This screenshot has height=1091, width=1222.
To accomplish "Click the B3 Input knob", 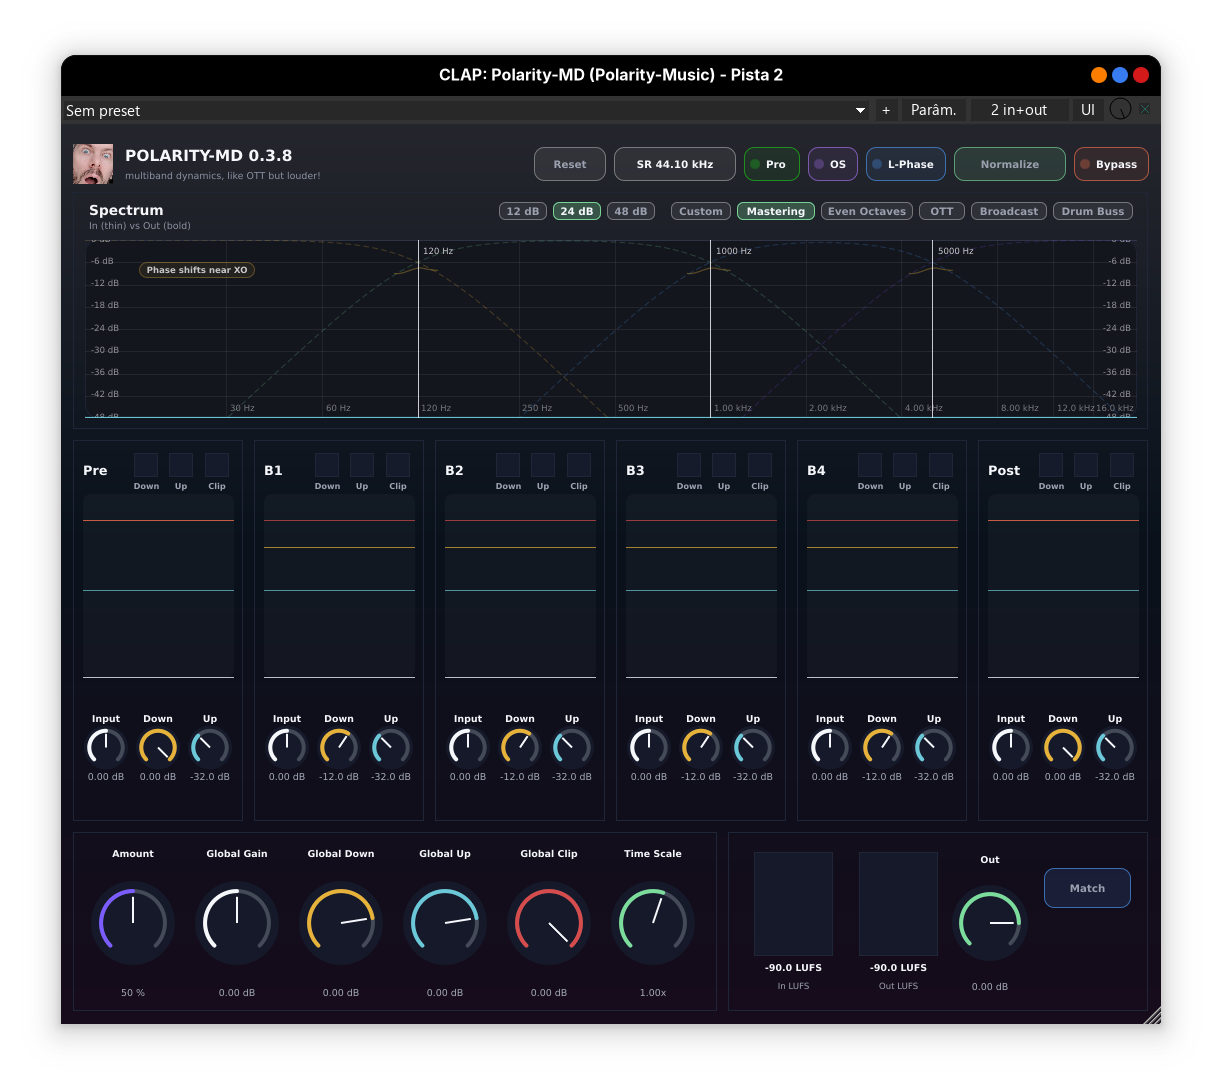I will (x=649, y=747).
